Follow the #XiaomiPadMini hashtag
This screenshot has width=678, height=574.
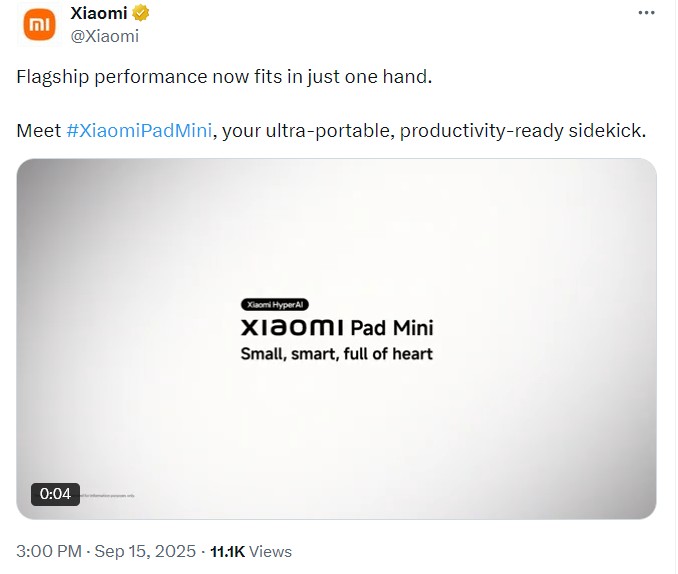[x=139, y=130]
